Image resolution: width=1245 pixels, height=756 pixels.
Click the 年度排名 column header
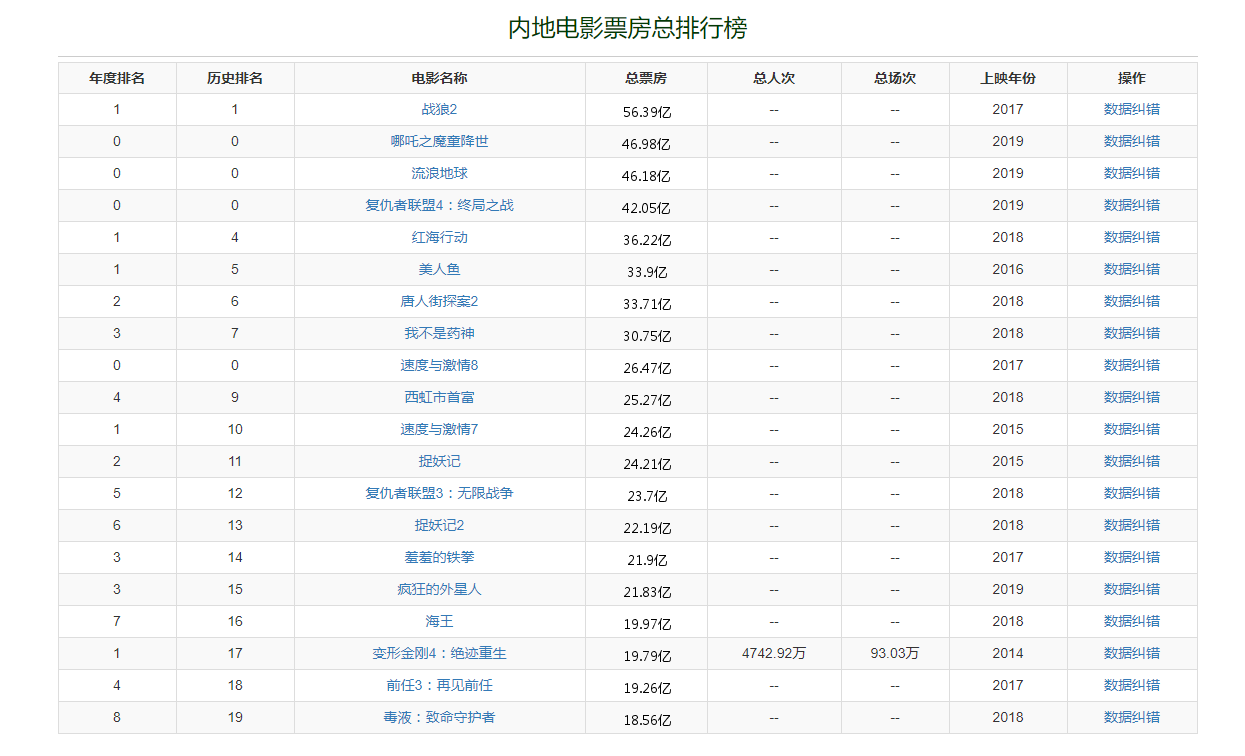coord(117,78)
